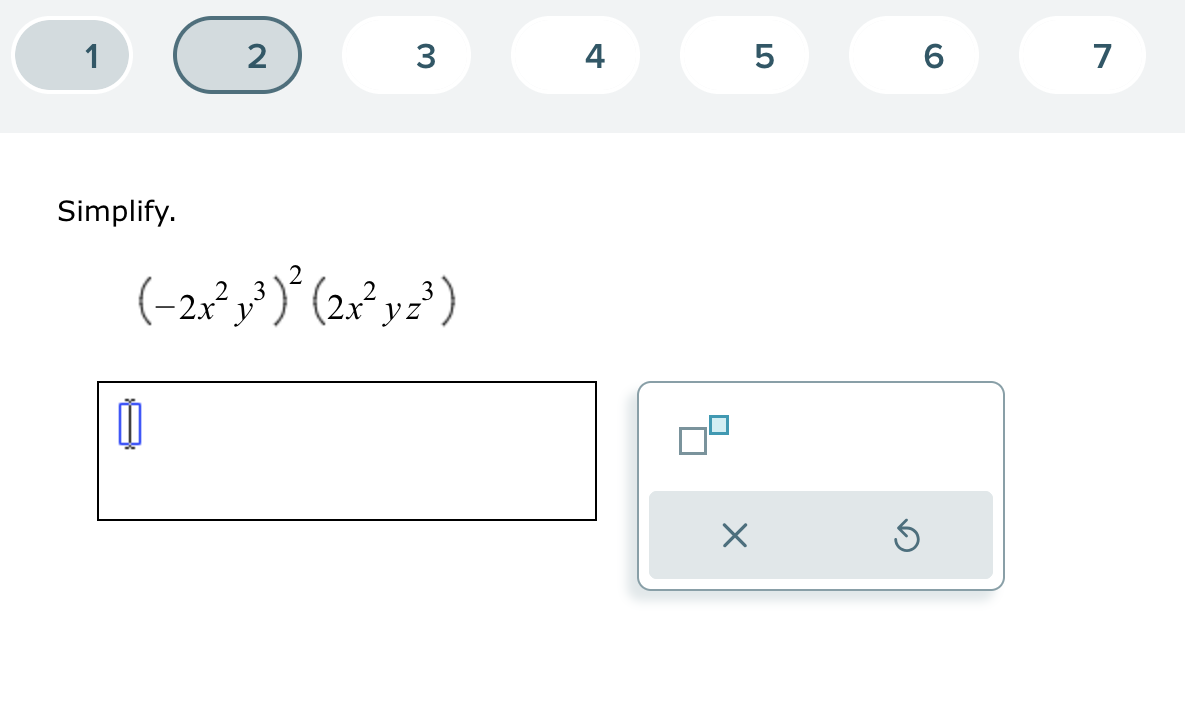The height and width of the screenshot is (727, 1185).
Task: Select the small superscript box on the exponent icon
Action: (x=719, y=426)
